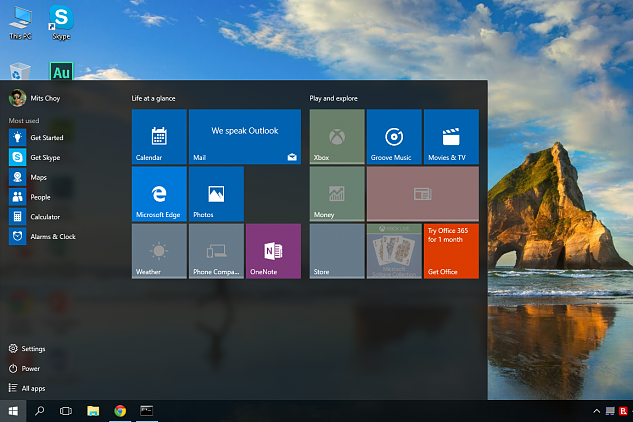The image size is (633, 422).
Task: Open the Groove Music tile
Action: pyautogui.click(x=394, y=137)
